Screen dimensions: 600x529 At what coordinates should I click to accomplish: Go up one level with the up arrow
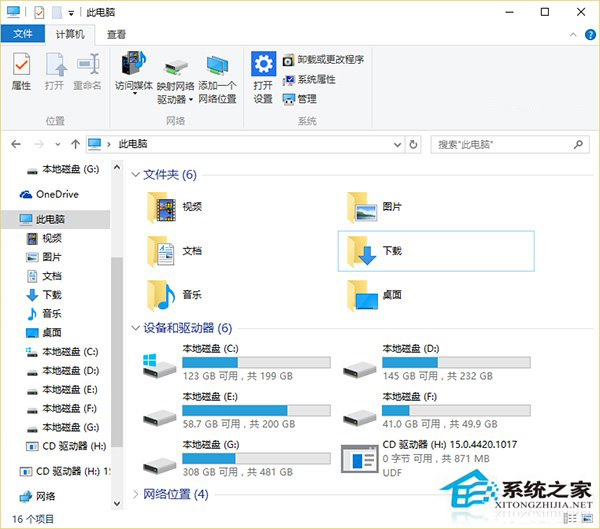[x=75, y=144]
